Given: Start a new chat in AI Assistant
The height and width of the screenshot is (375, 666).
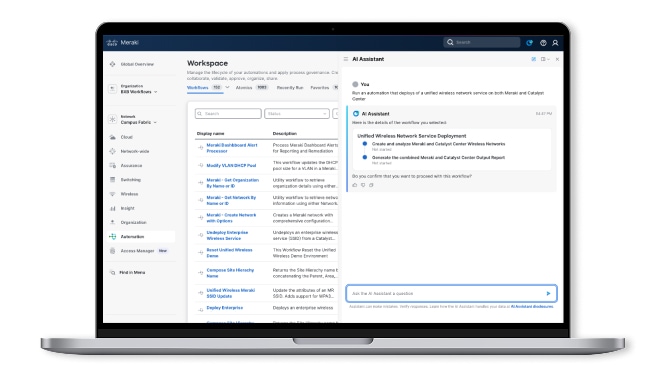Looking at the screenshot, I should pyautogui.click(x=533, y=59).
